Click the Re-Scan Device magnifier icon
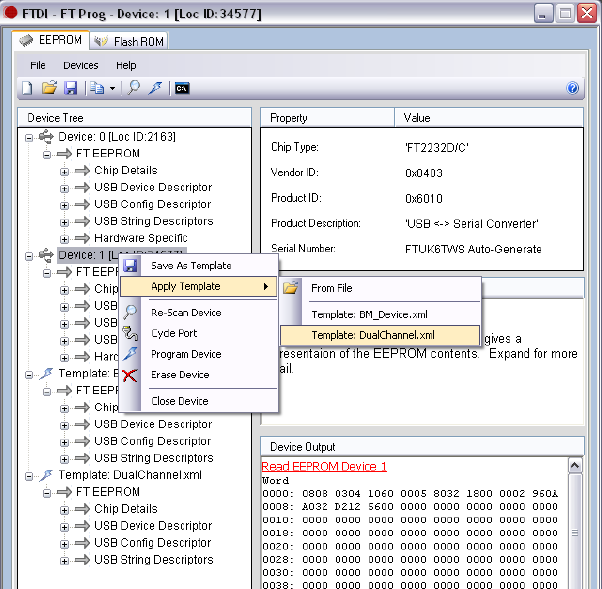Image resolution: width=602 pixels, height=589 pixels. point(130,312)
